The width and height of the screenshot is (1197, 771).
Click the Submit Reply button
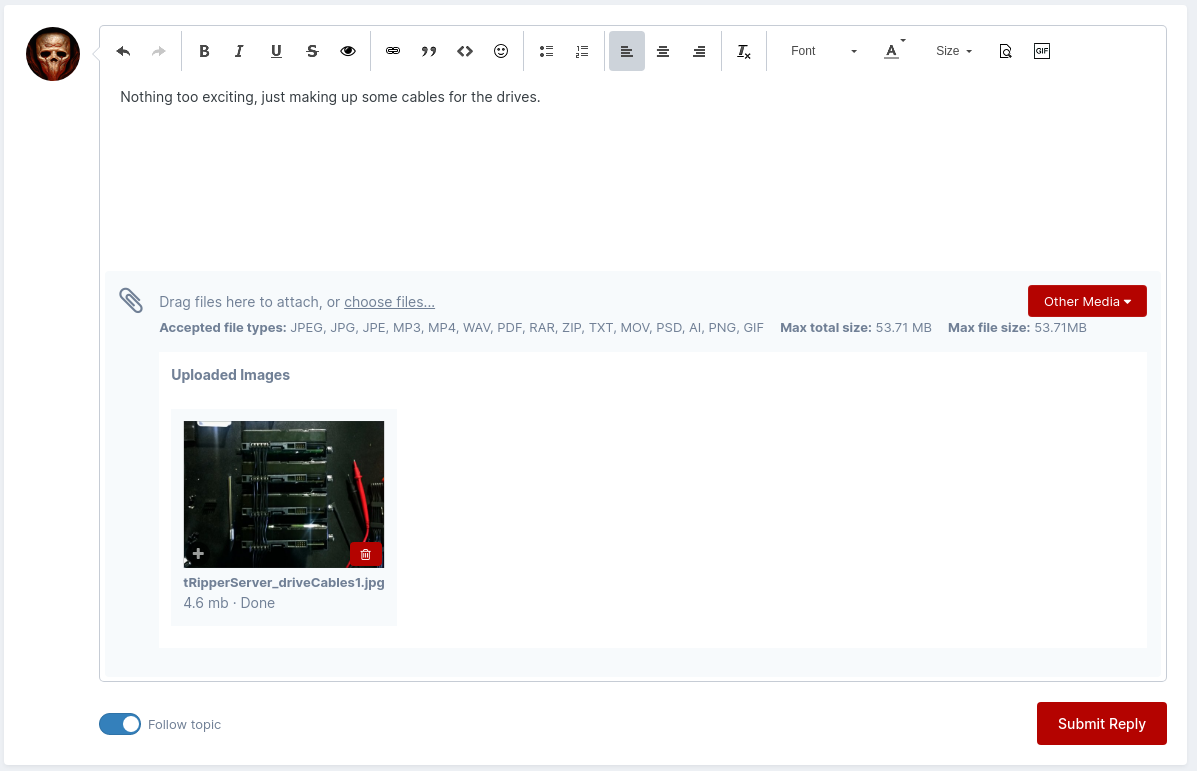pyautogui.click(x=1101, y=723)
